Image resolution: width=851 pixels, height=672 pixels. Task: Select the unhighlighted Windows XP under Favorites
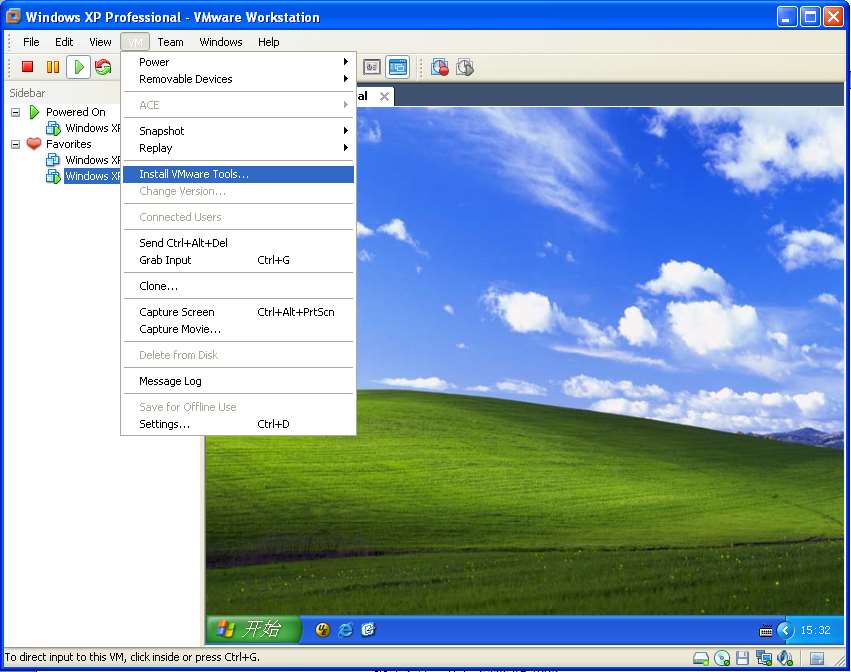92,160
